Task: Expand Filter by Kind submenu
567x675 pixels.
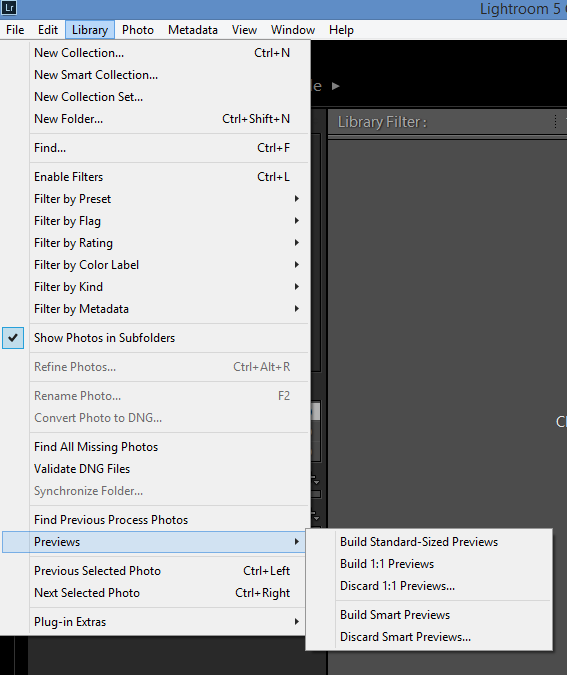Action: tap(155, 287)
